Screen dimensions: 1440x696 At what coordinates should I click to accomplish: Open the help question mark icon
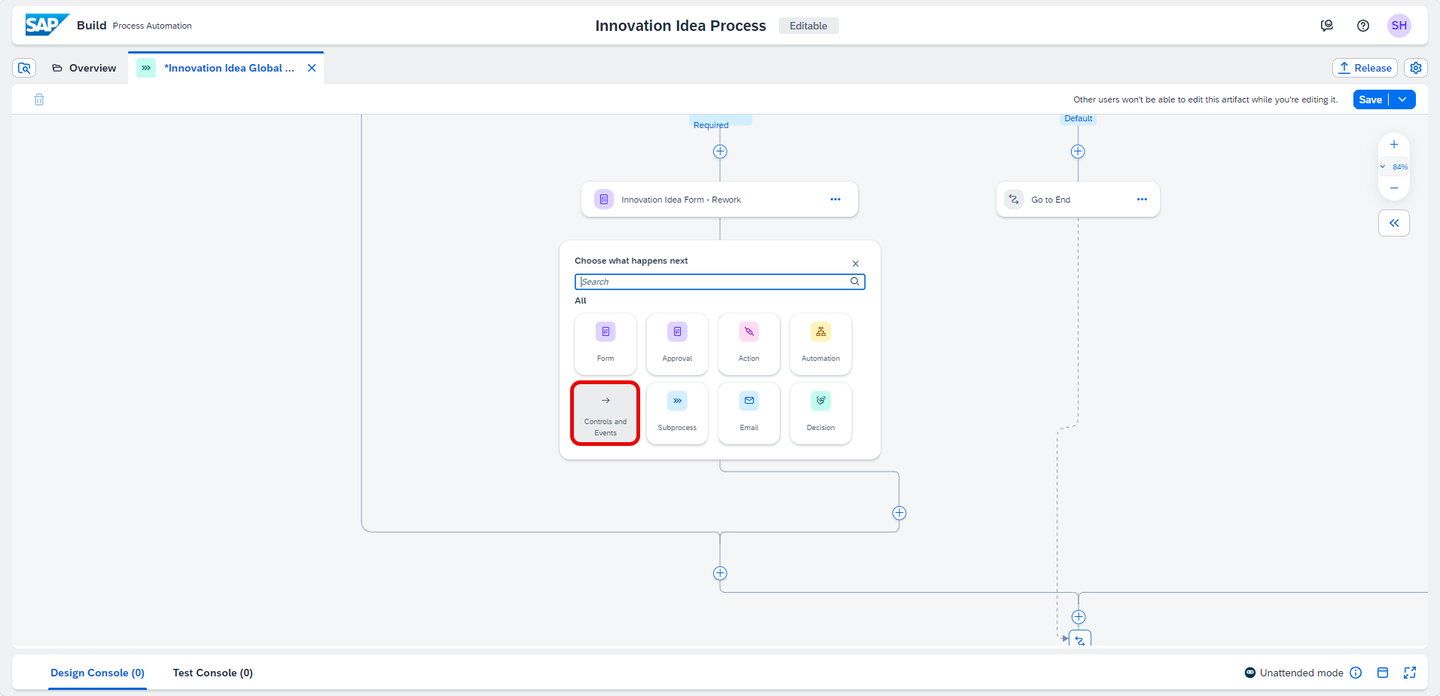tap(1363, 26)
